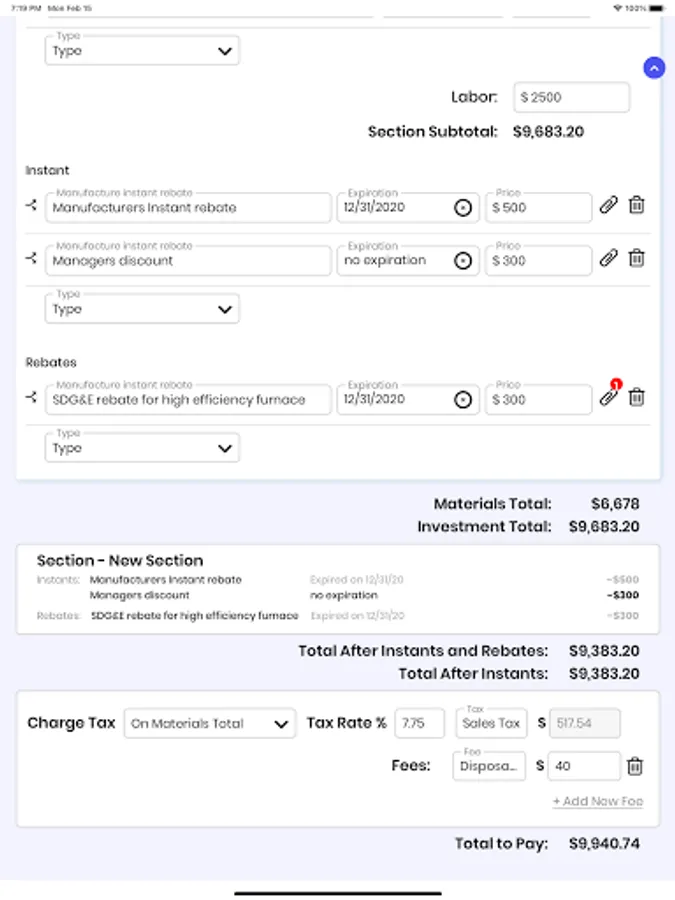Click the Tax Rate percent field
This screenshot has width=675, height=900.
(419, 723)
